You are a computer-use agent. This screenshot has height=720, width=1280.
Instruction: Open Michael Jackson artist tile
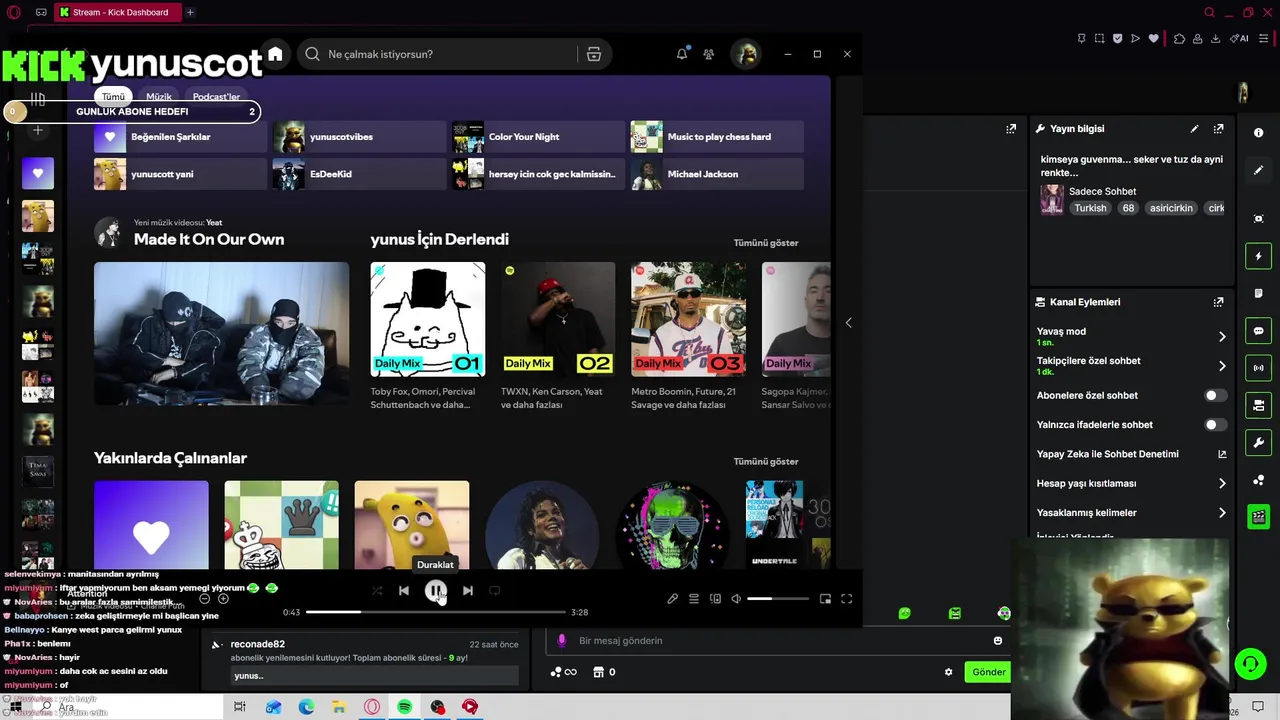click(717, 174)
